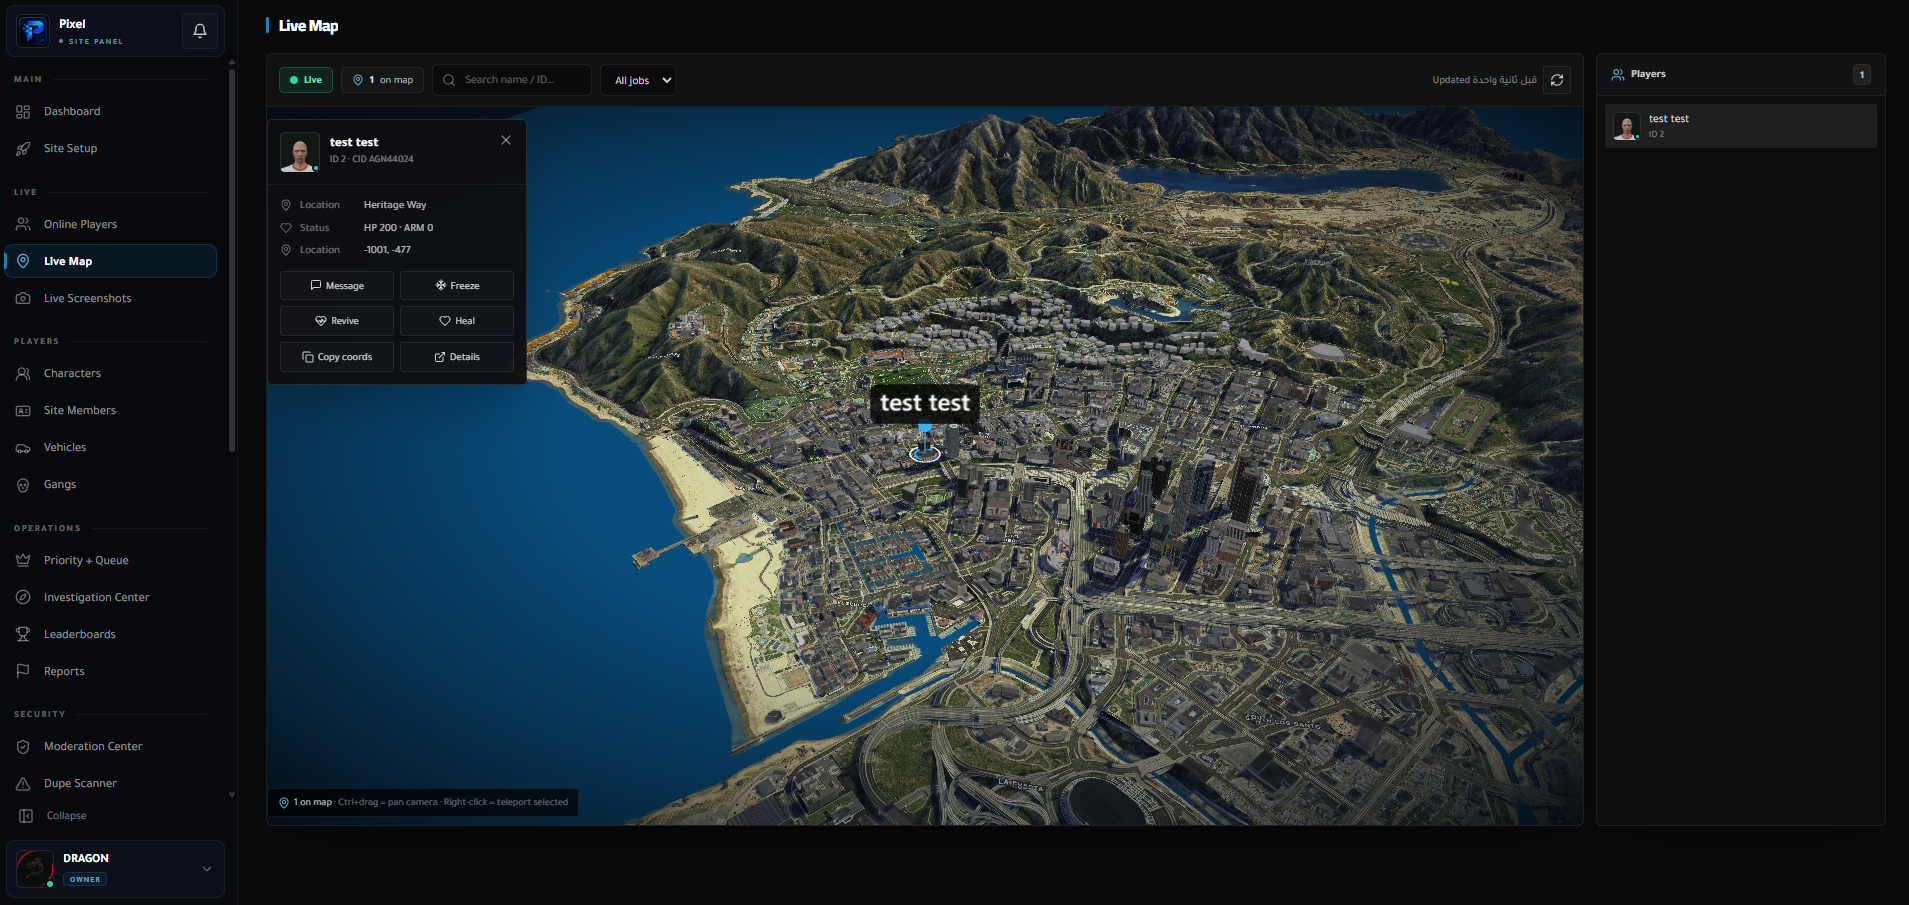This screenshot has height=905, width=1909.
Task: Copy coords of the player
Action: [x=337, y=357]
